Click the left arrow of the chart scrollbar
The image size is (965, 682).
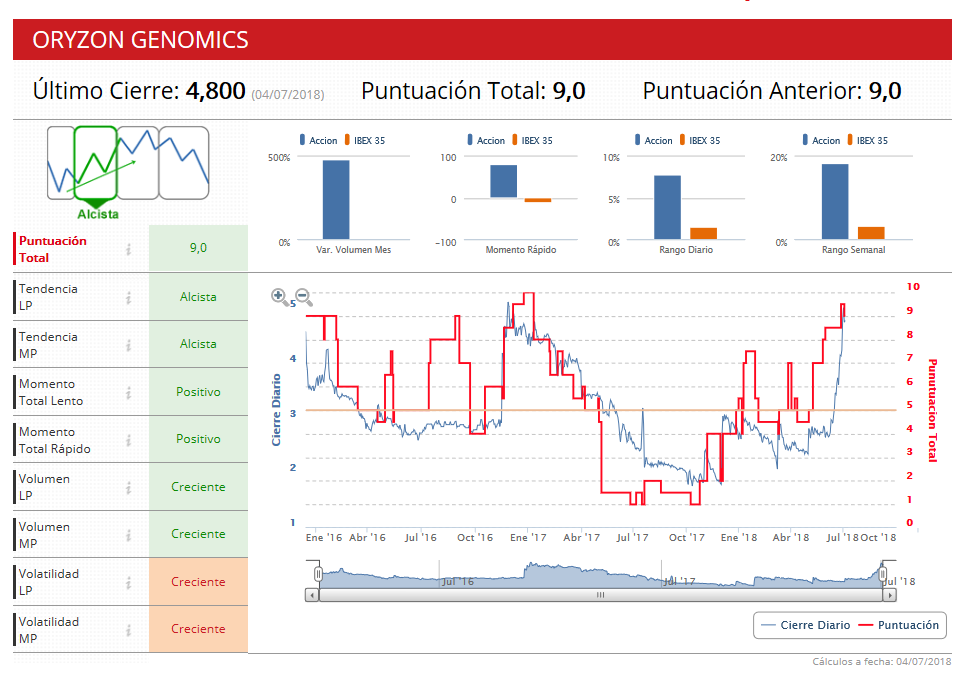click(312, 595)
